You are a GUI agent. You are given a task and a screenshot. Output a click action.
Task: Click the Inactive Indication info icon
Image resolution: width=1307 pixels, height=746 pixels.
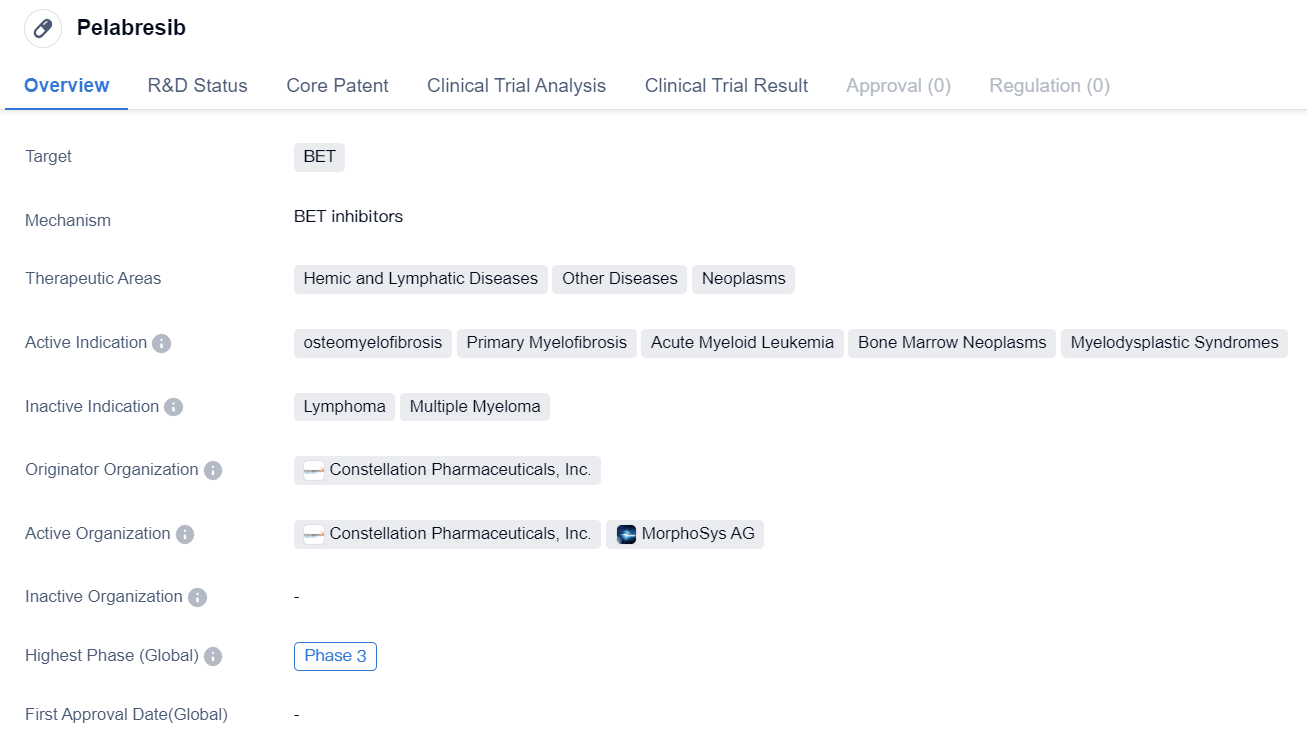point(174,407)
